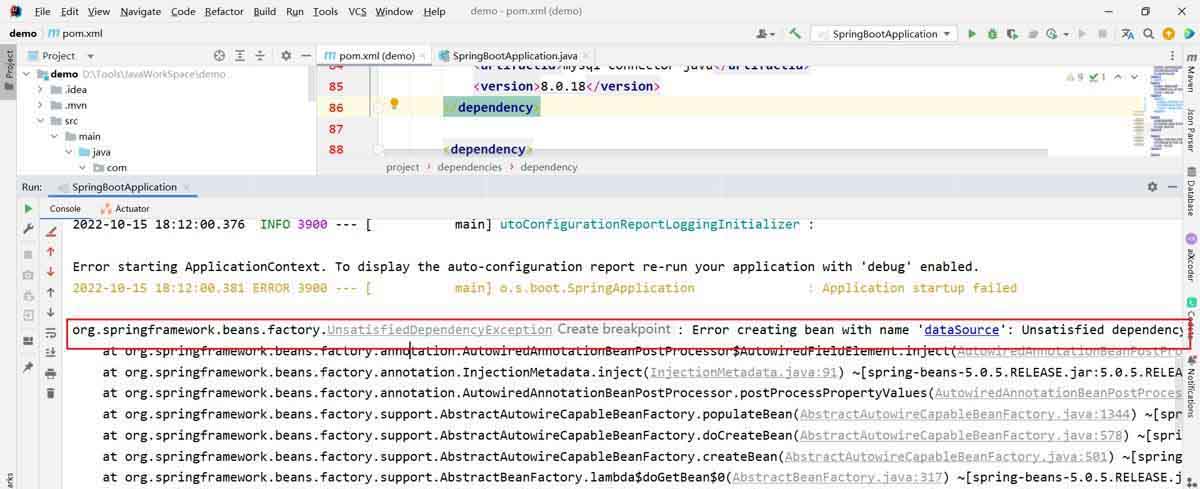Collapse the demo root folder
The height and width of the screenshot is (489, 1200).
27,74
